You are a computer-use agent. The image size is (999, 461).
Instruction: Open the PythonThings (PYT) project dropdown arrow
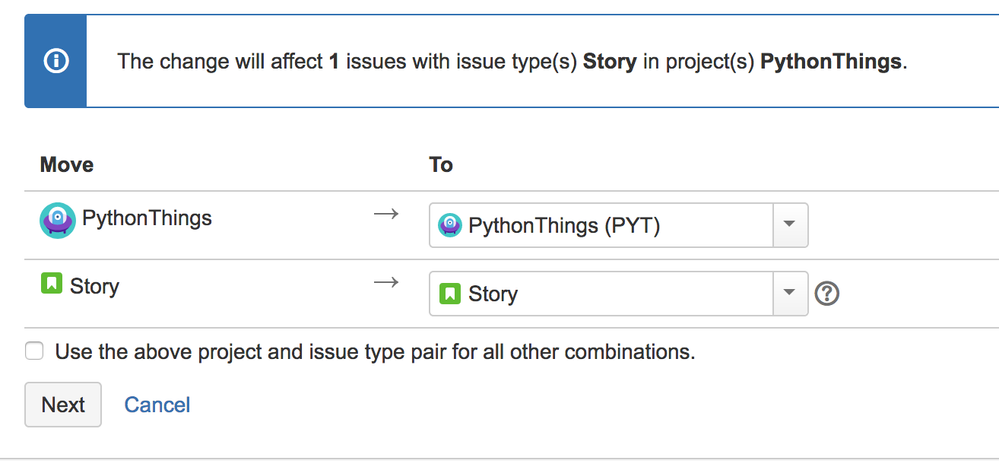tap(790, 225)
